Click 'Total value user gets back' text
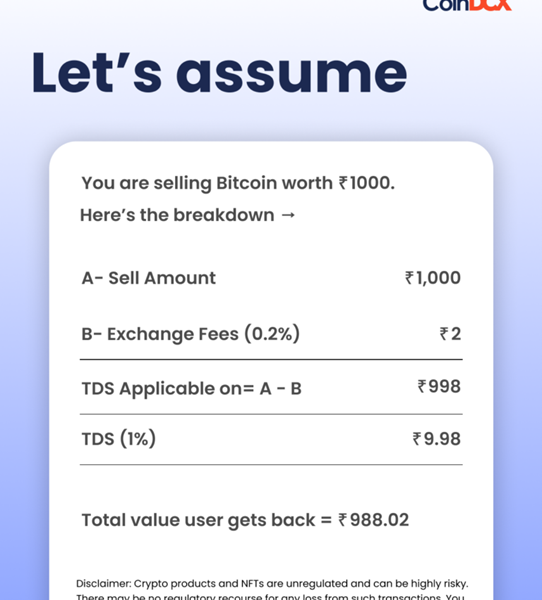Viewport: 542px width, 600px height. (198, 520)
